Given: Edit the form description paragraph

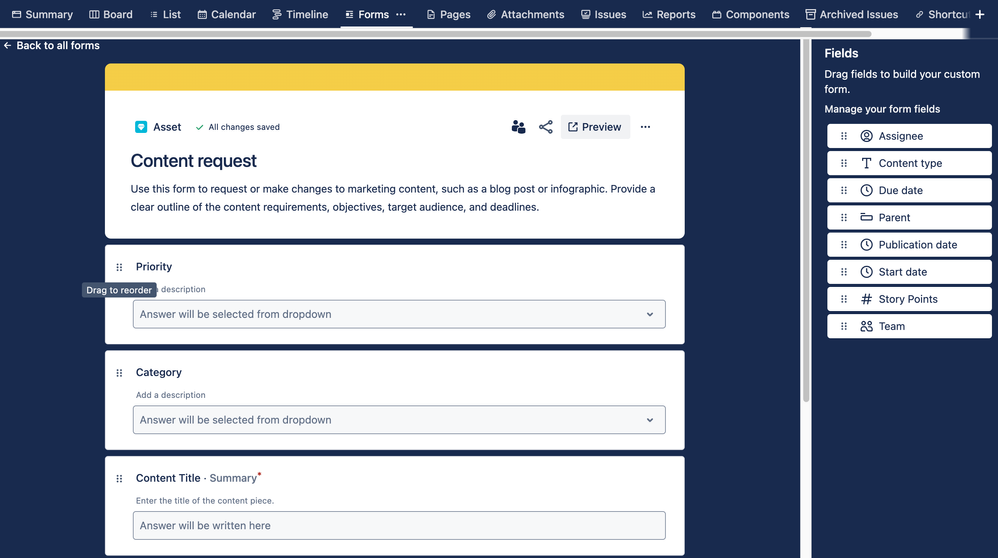Looking at the screenshot, I should tap(393, 198).
